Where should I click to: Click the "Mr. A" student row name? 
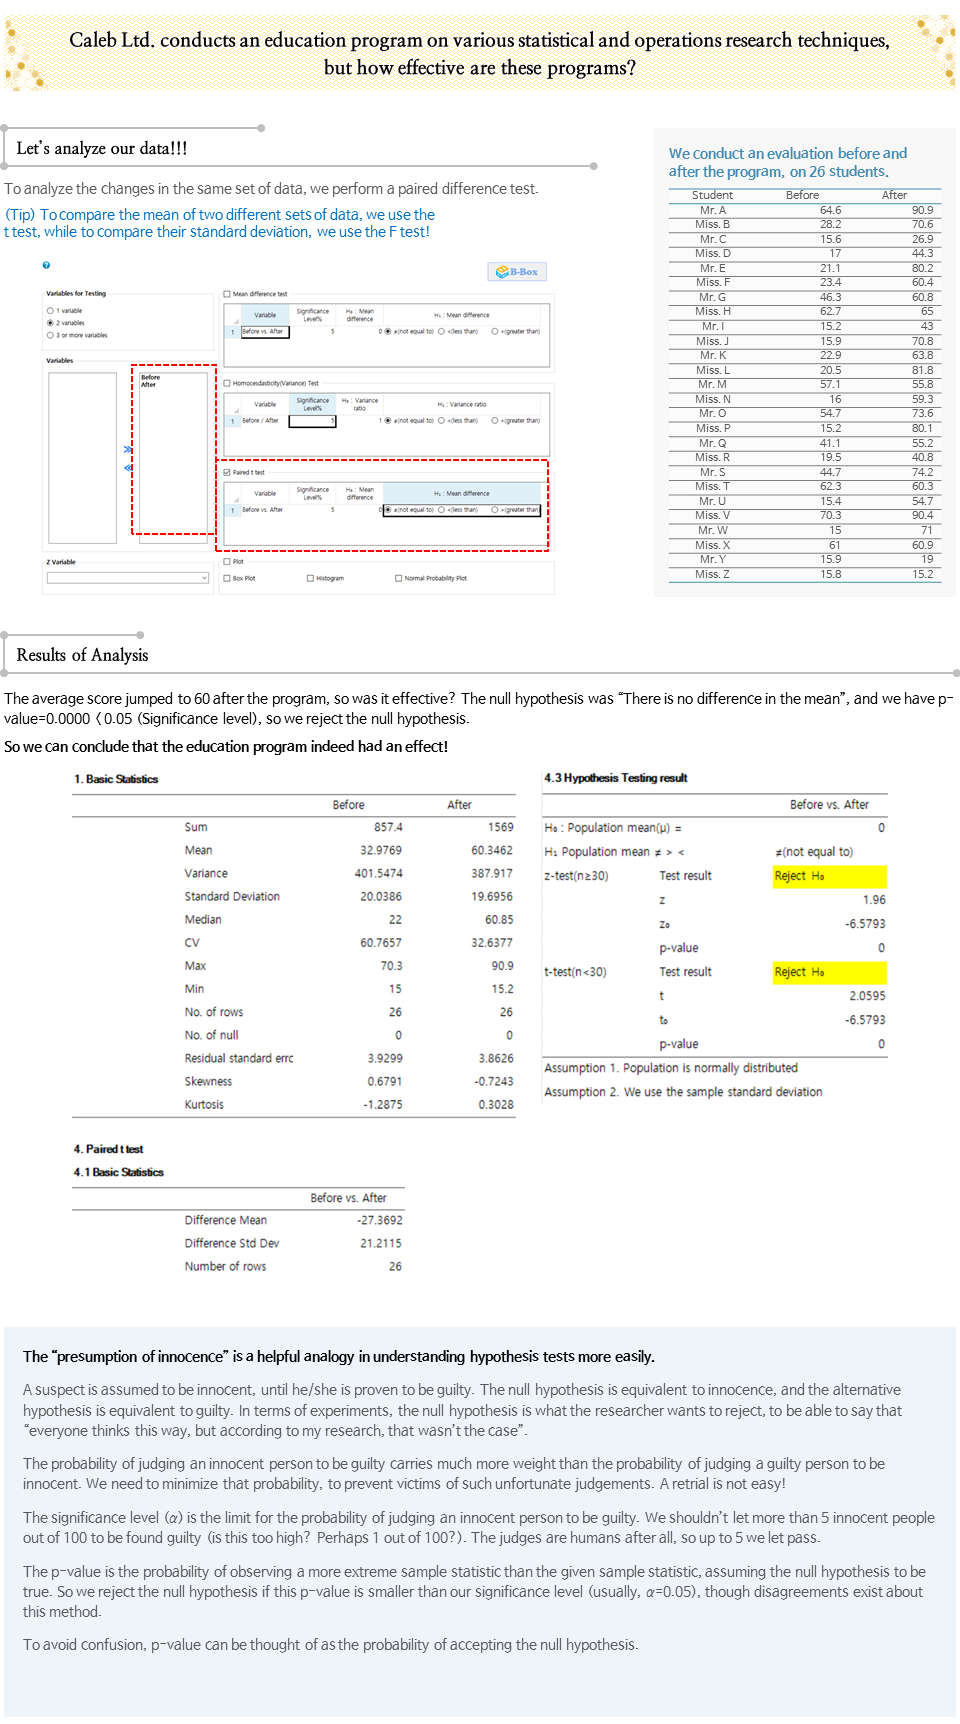coord(713,210)
